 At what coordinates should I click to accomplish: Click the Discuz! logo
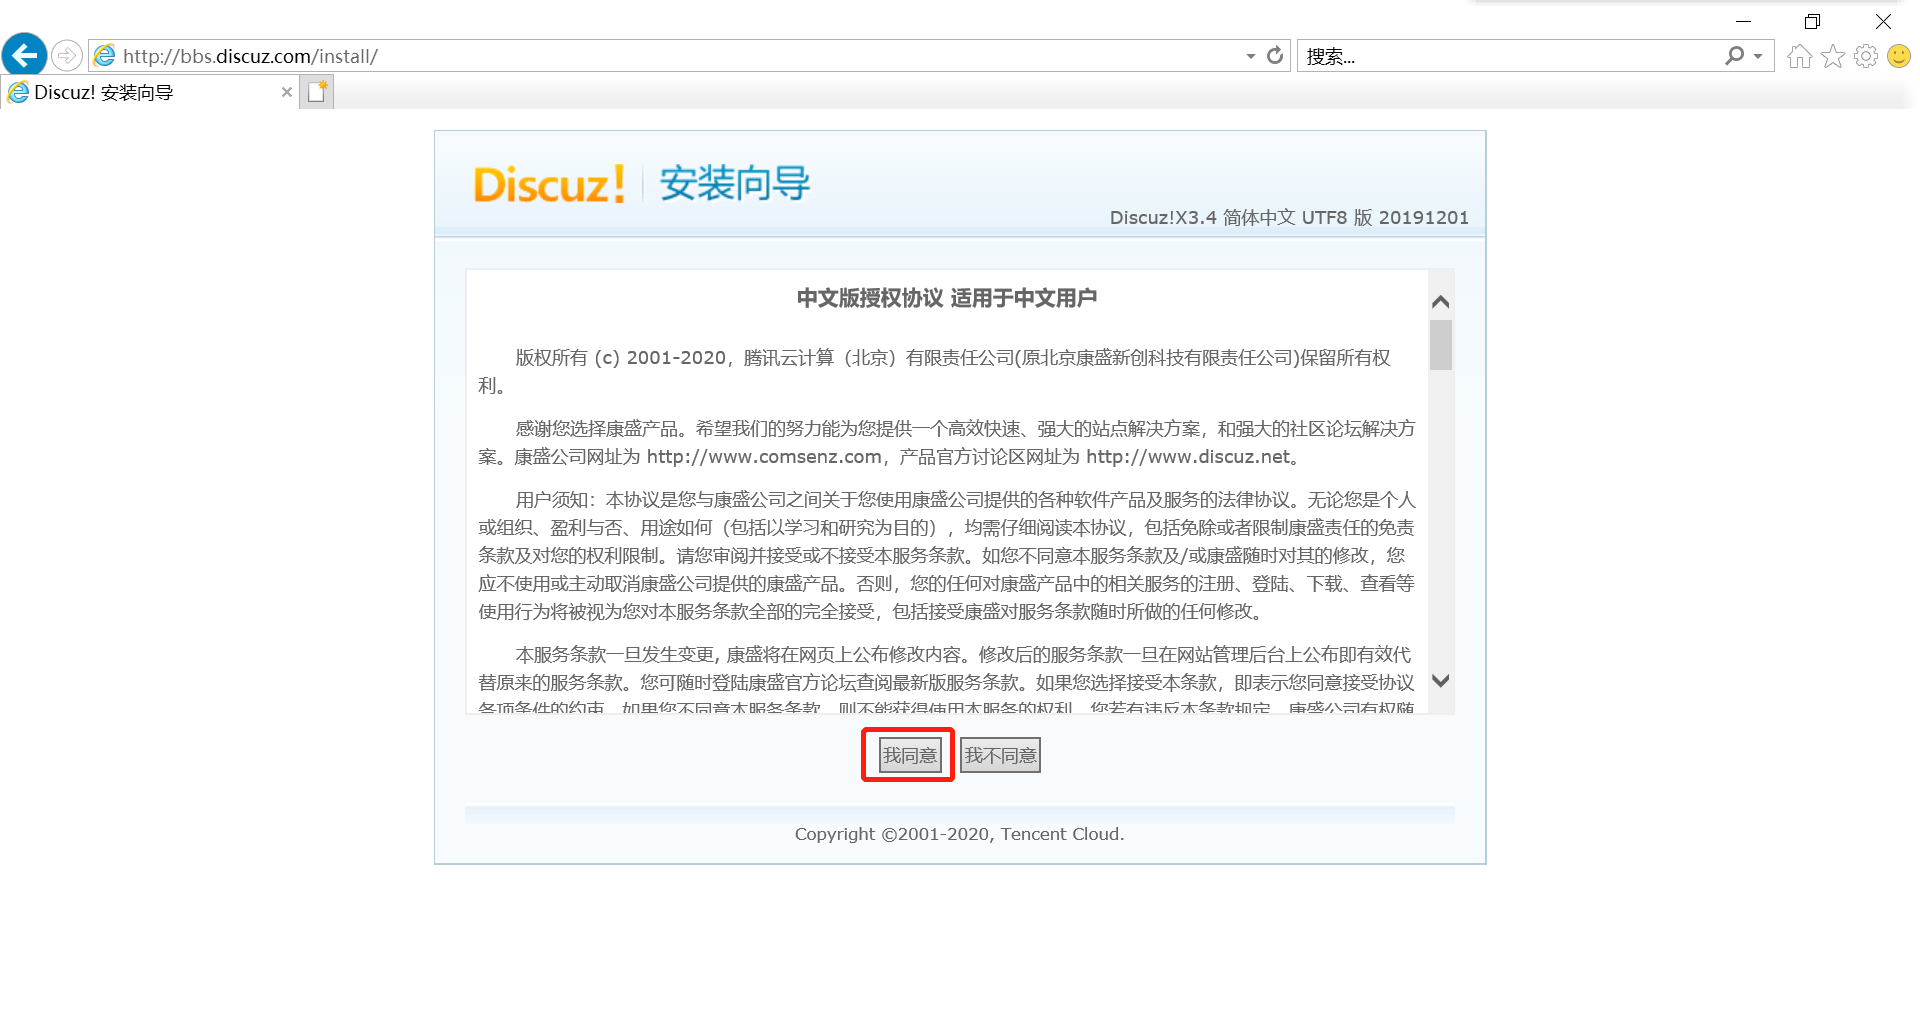pyautogui.click(x=549, y=185)
